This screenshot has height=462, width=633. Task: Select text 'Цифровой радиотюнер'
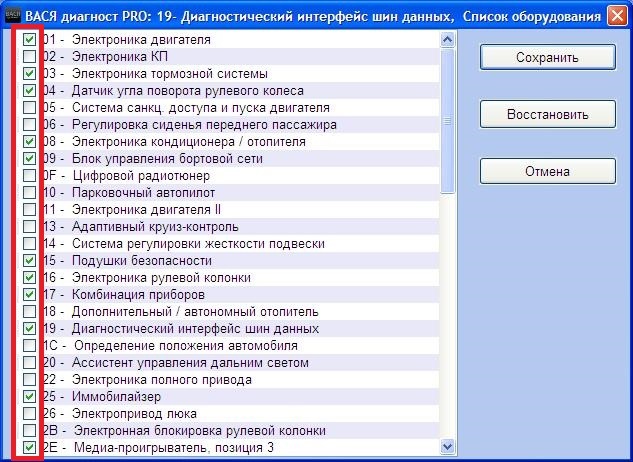pos(141,176)
